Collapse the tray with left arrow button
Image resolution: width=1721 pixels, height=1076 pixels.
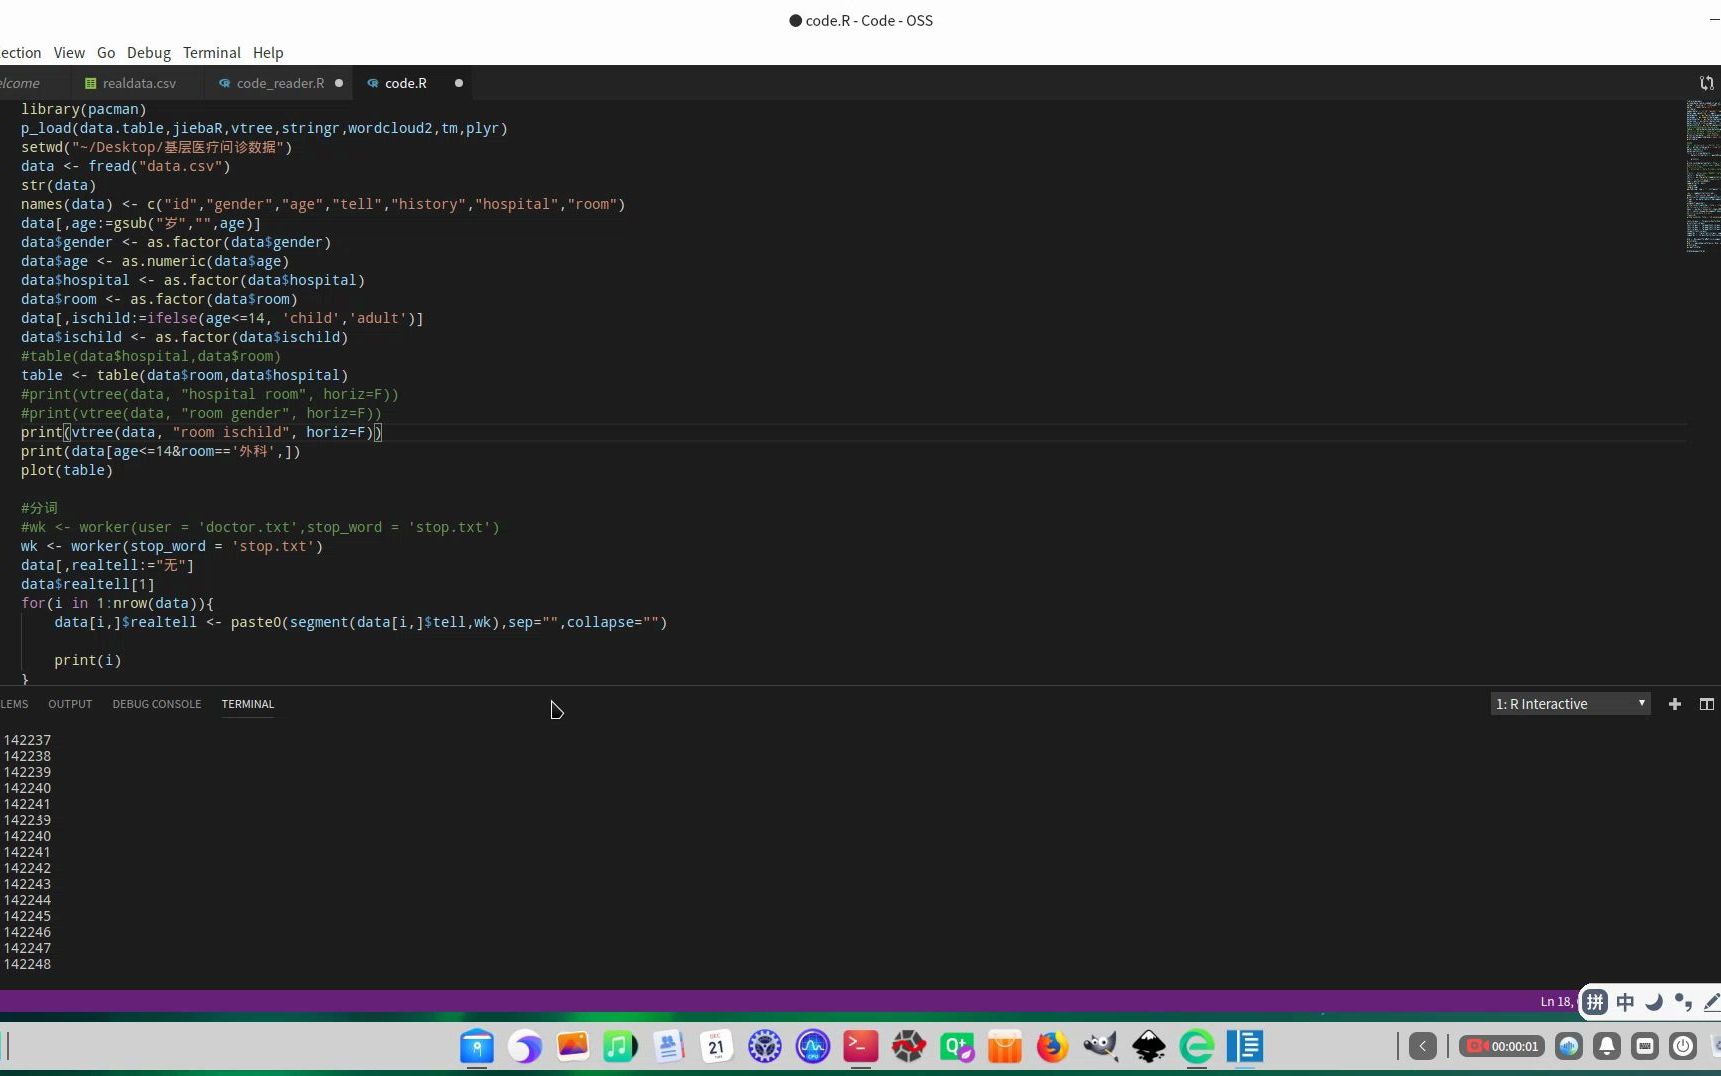[x=1423, y=1047]
